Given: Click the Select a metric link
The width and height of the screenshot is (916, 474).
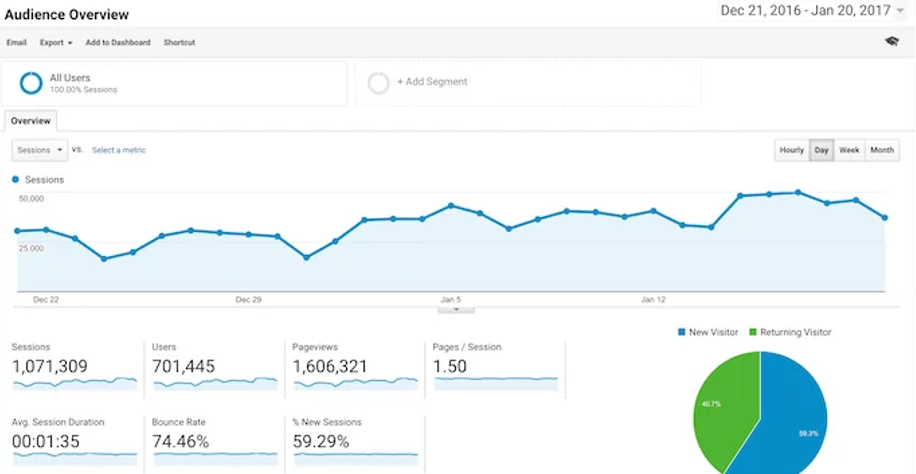Looking at the screenshot, I should [x=118, y=150].
